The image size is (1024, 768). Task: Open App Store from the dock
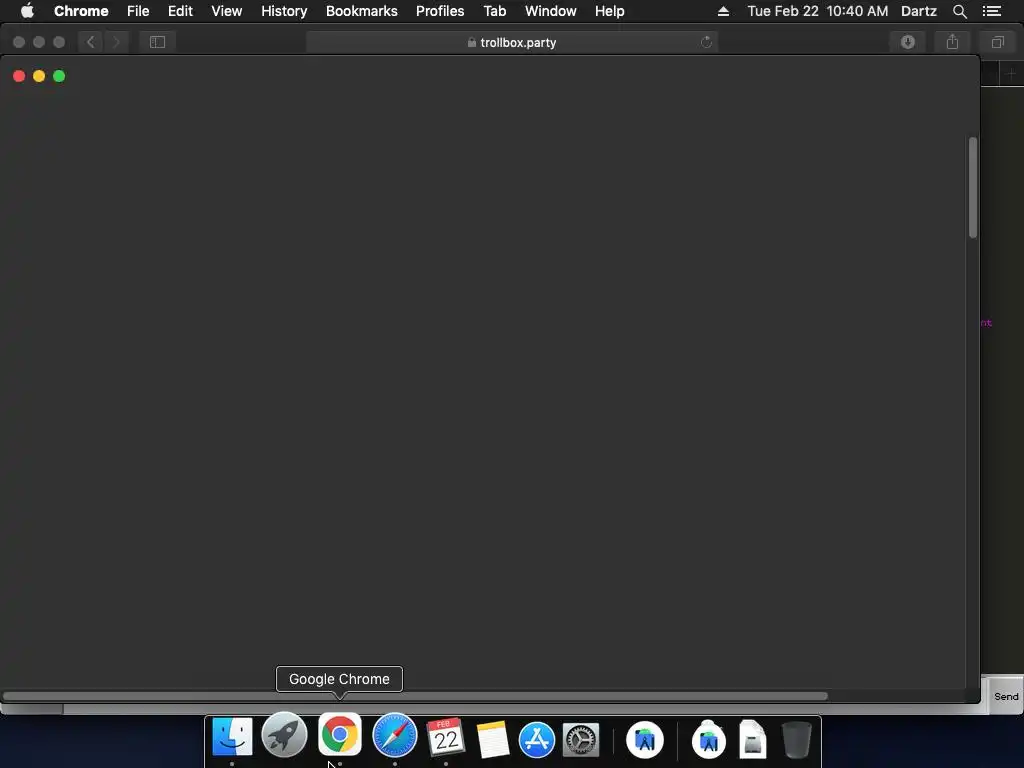[537, 740]
